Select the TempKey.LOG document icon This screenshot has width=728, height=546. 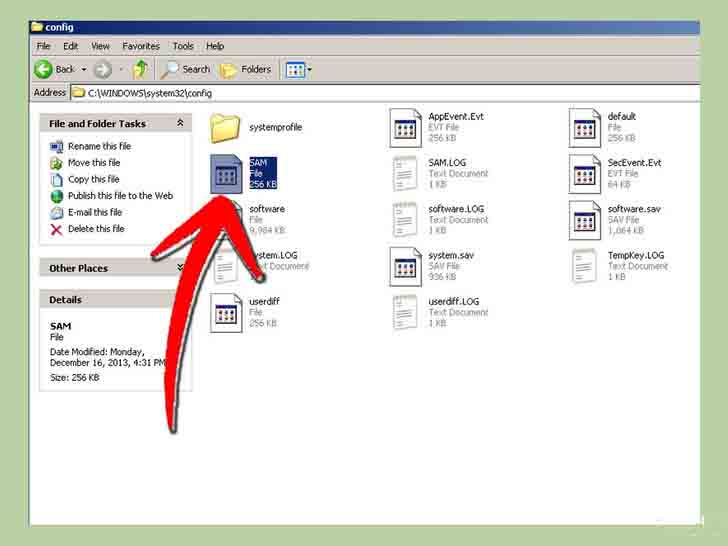click(x=584, y=266)
